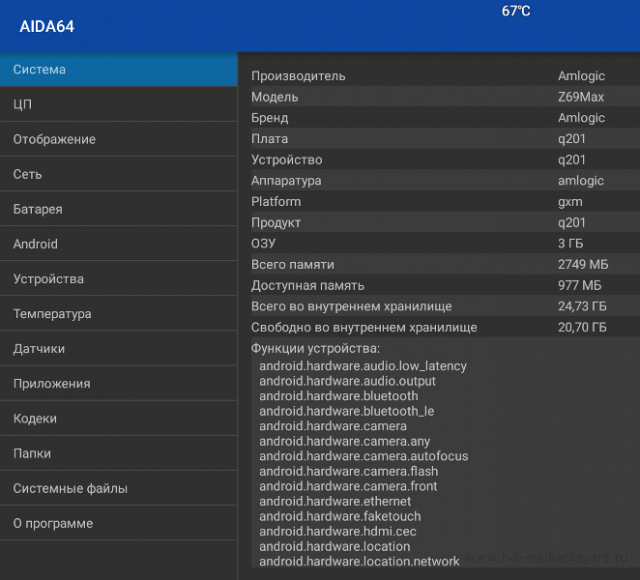Screen dimensions: 640x580
Task: Click android.hardware.camera.any entry
Action: [x=344, y=441]
